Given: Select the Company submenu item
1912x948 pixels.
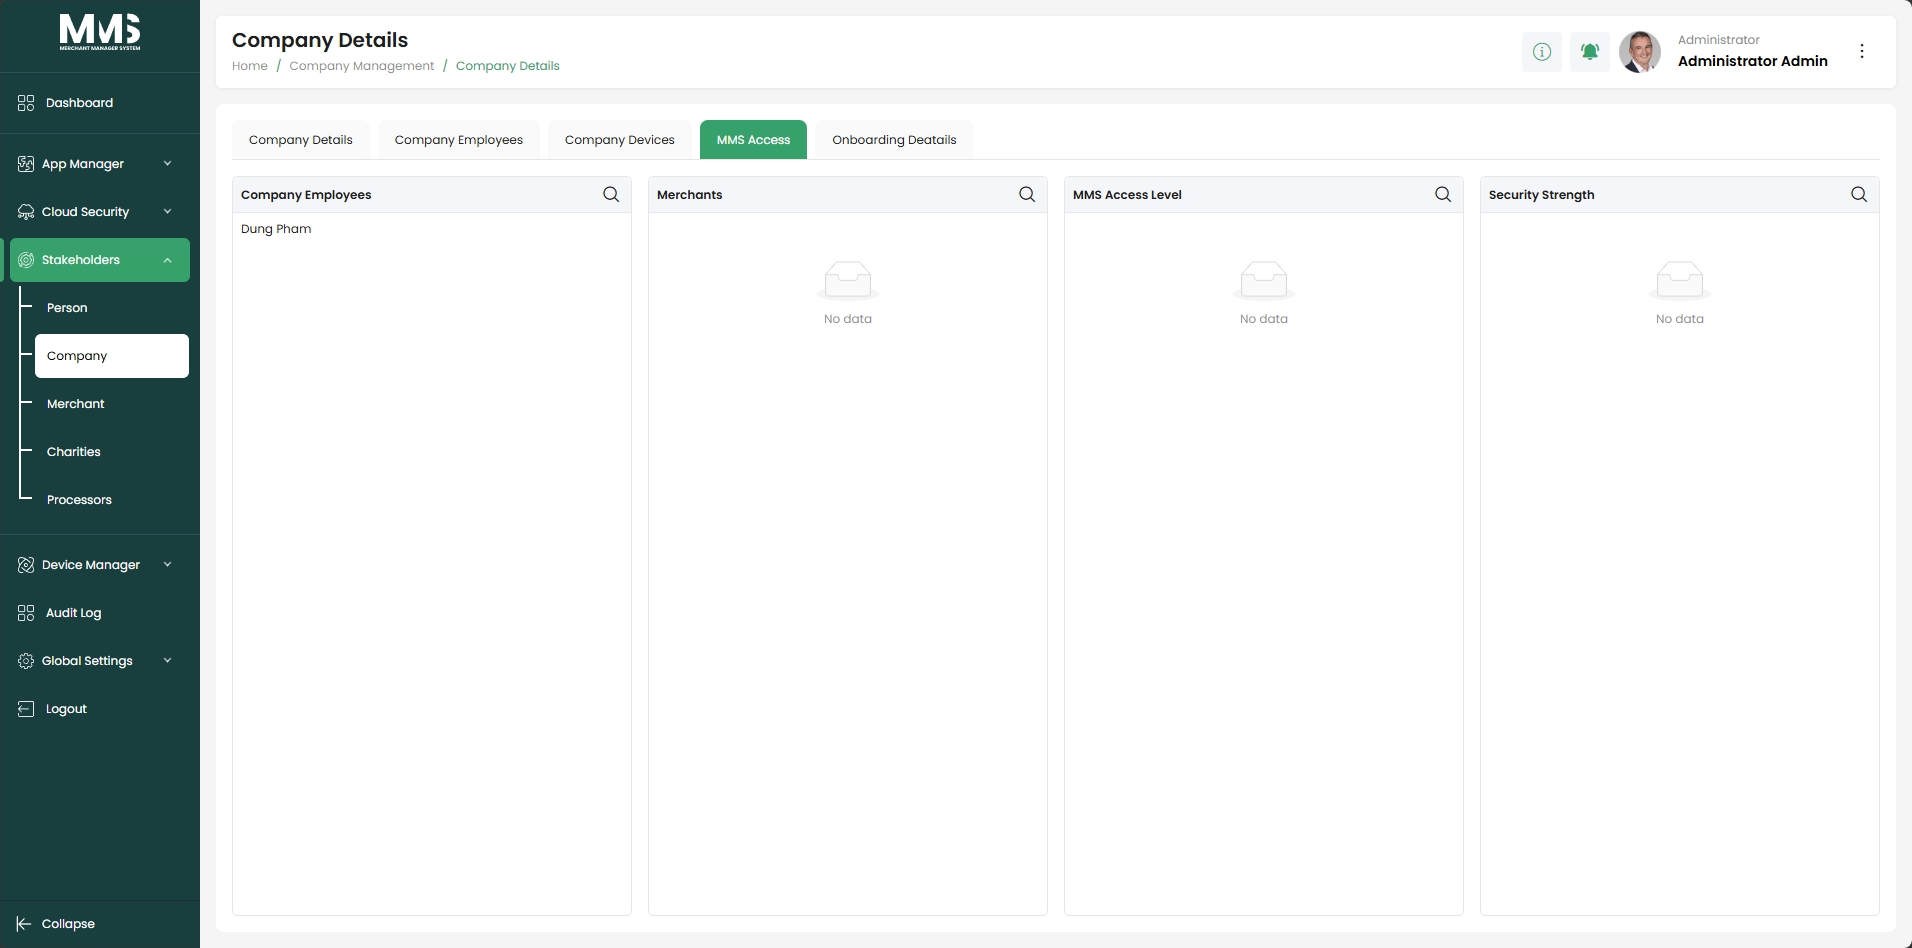Looking at the screenshot, I should [112, 356].
